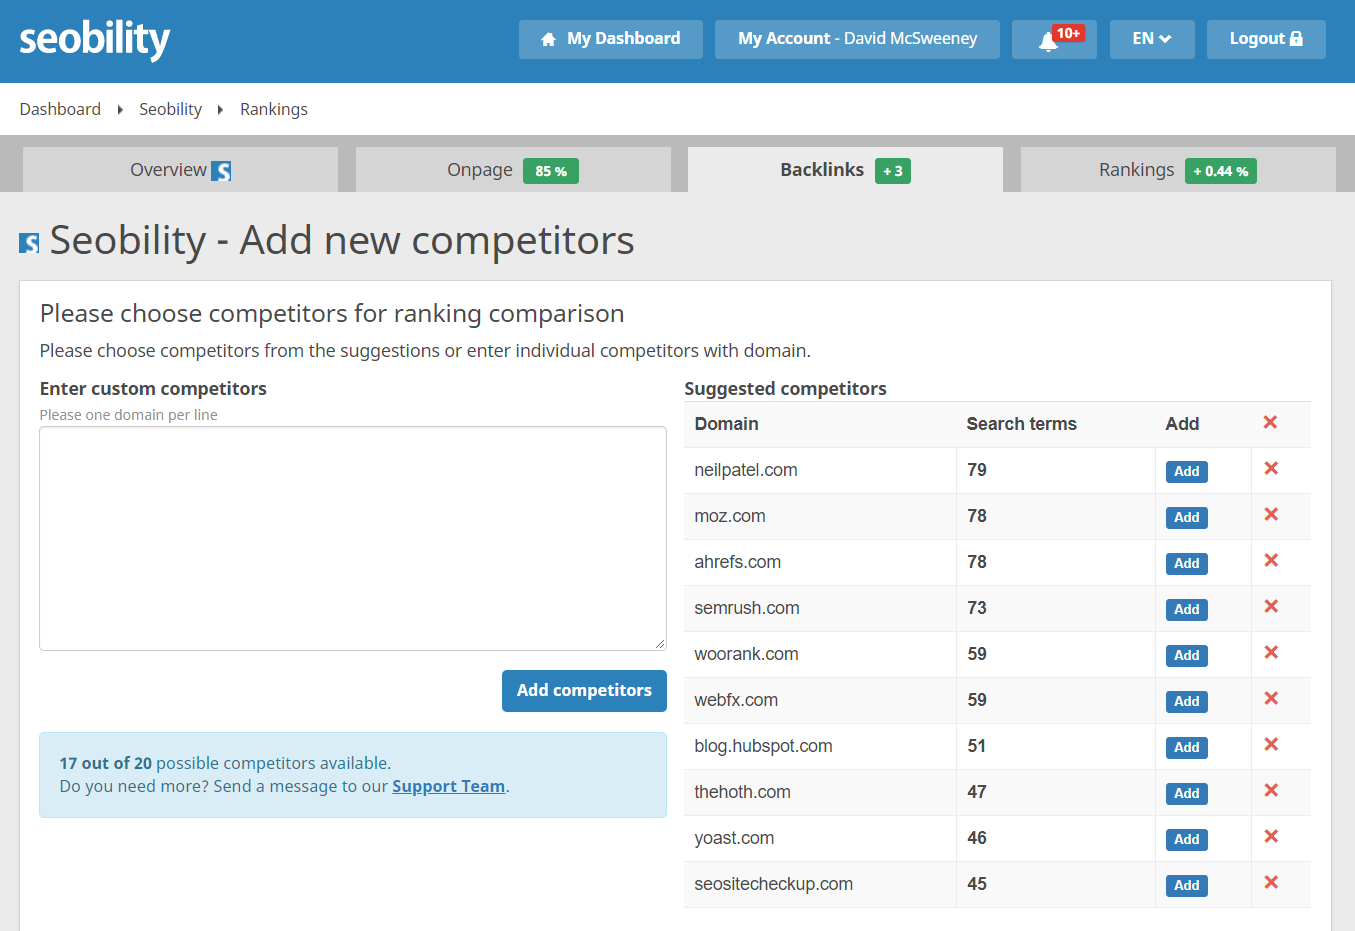Click the green 85% Onpage score badge
Image resolution: width=1355 pixels, height=931 pixels.
(550, 171)
